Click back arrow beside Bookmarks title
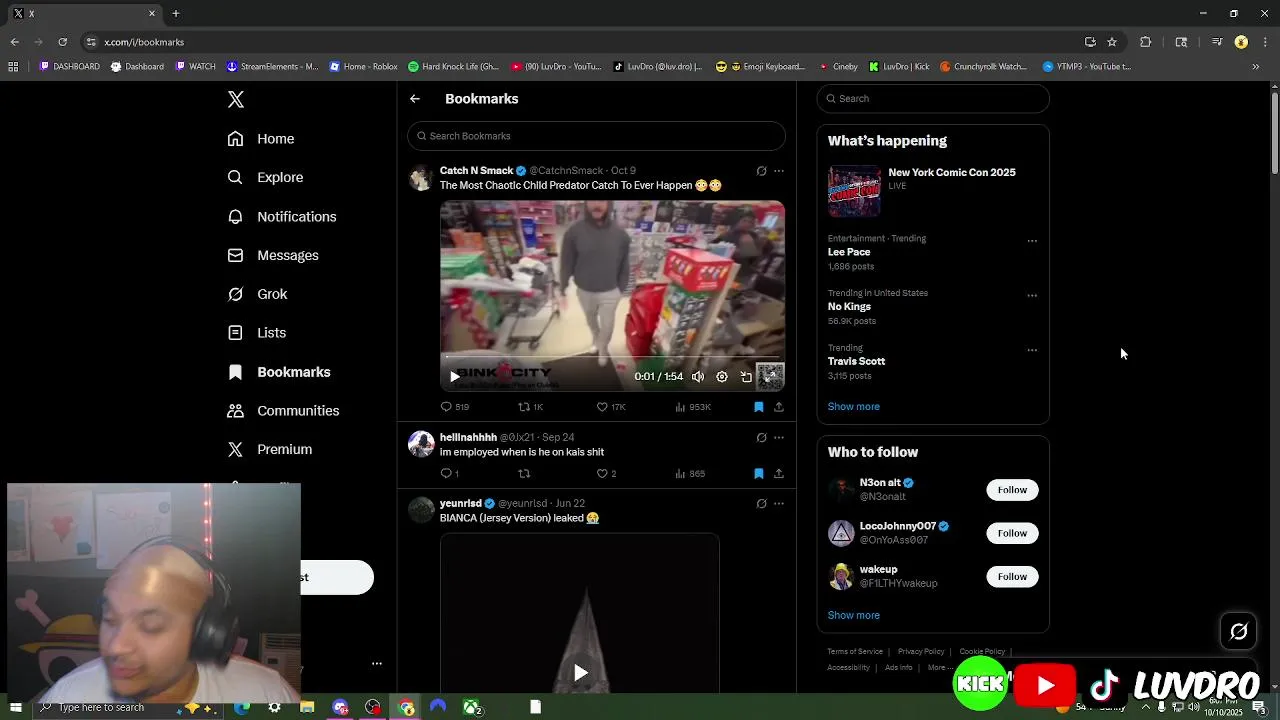The width and height of the screenshot is (1280, 720). tap(415, 99)
